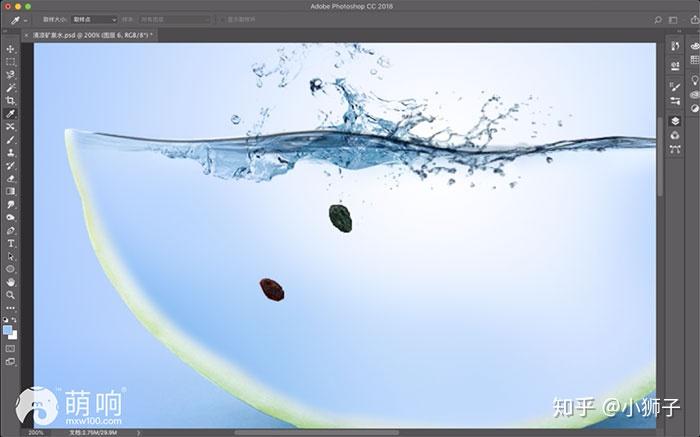Open the Channels panel icon

675,135
